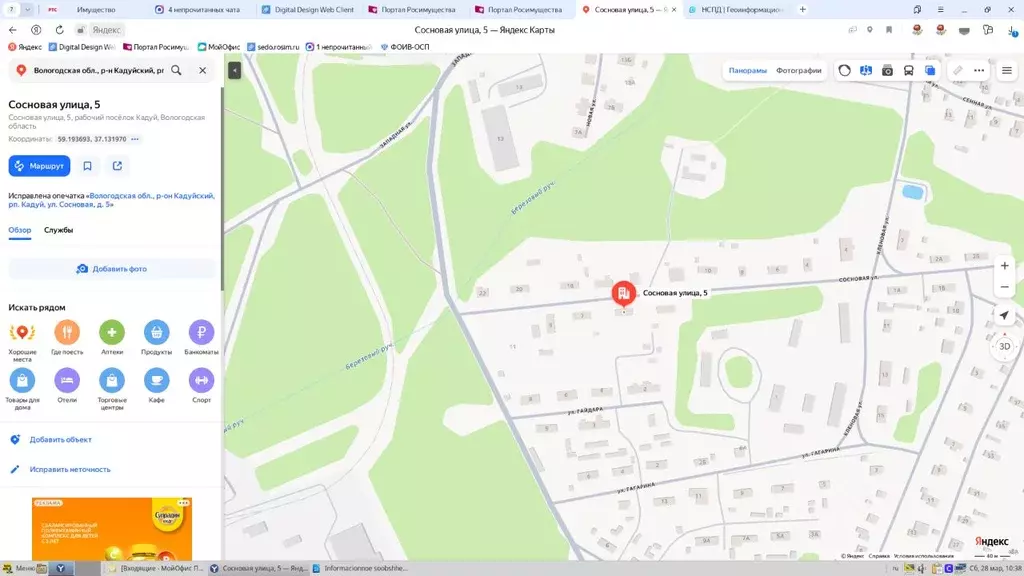The width and height of the screenshot is (1024, 576).
Task: Click the search magnifier icon in address field
Action: (x=176, y=71)
